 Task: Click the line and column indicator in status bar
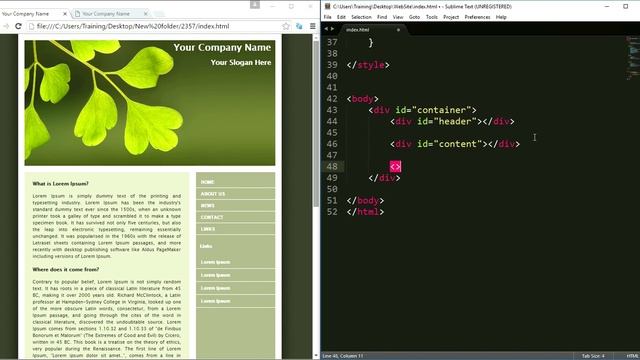tap(343, 356)
